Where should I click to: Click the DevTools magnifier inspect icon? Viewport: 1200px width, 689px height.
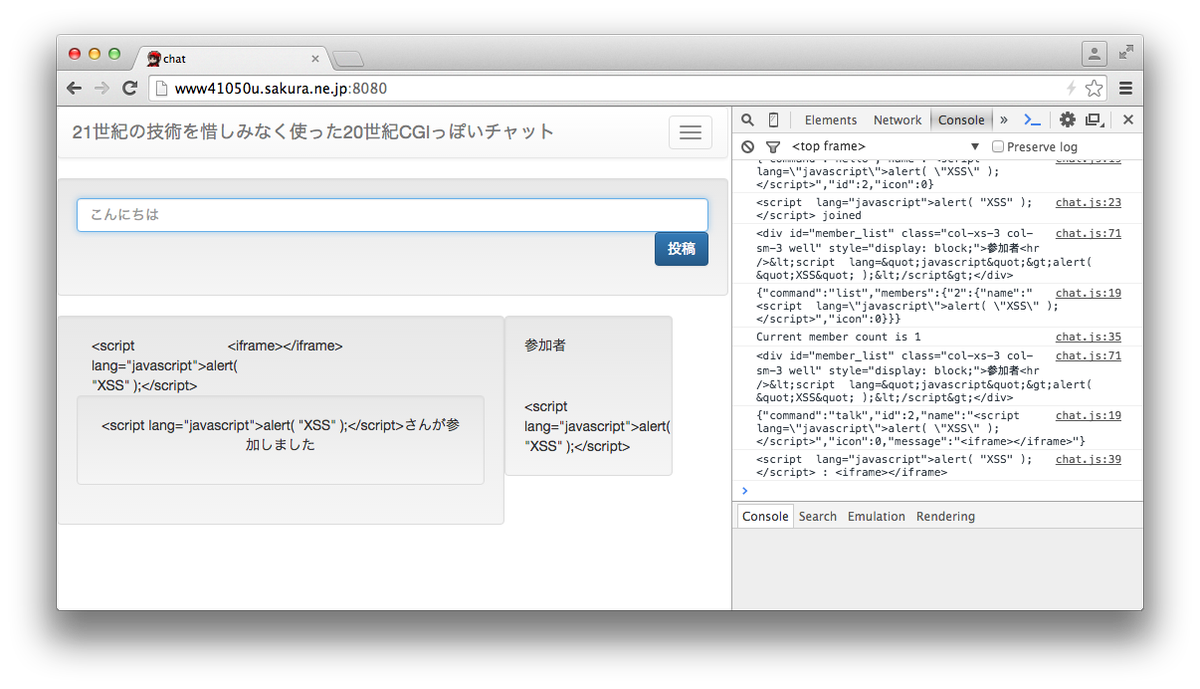(x=747, y=120)
